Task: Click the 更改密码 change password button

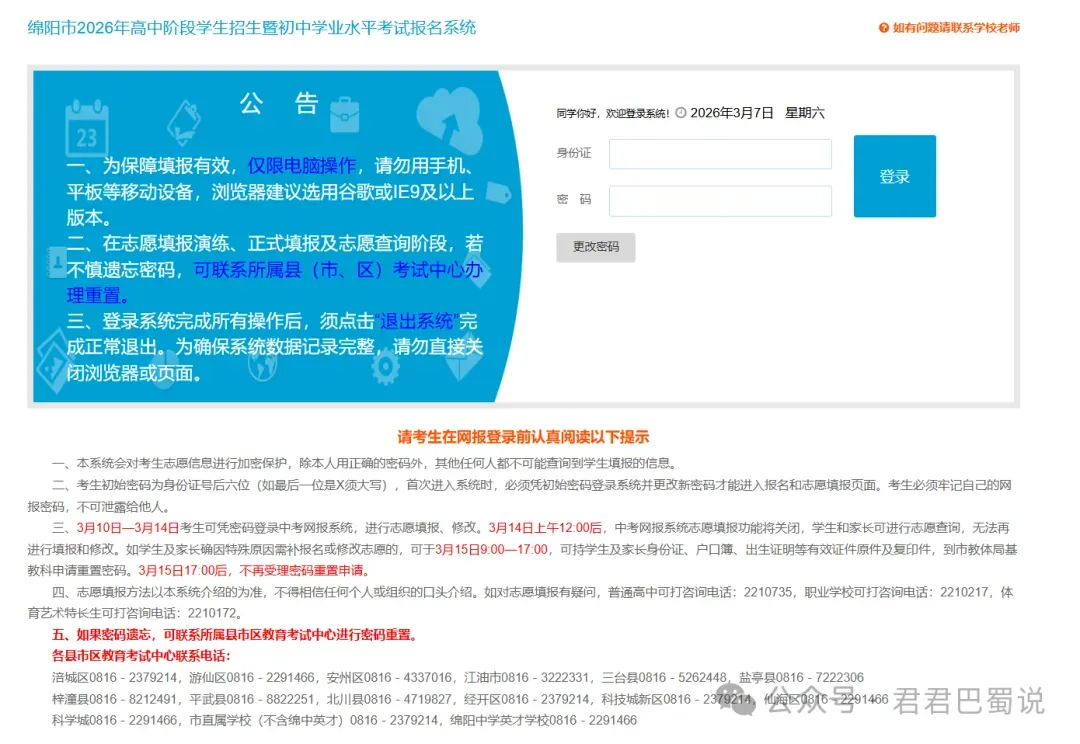Action: 595,247
